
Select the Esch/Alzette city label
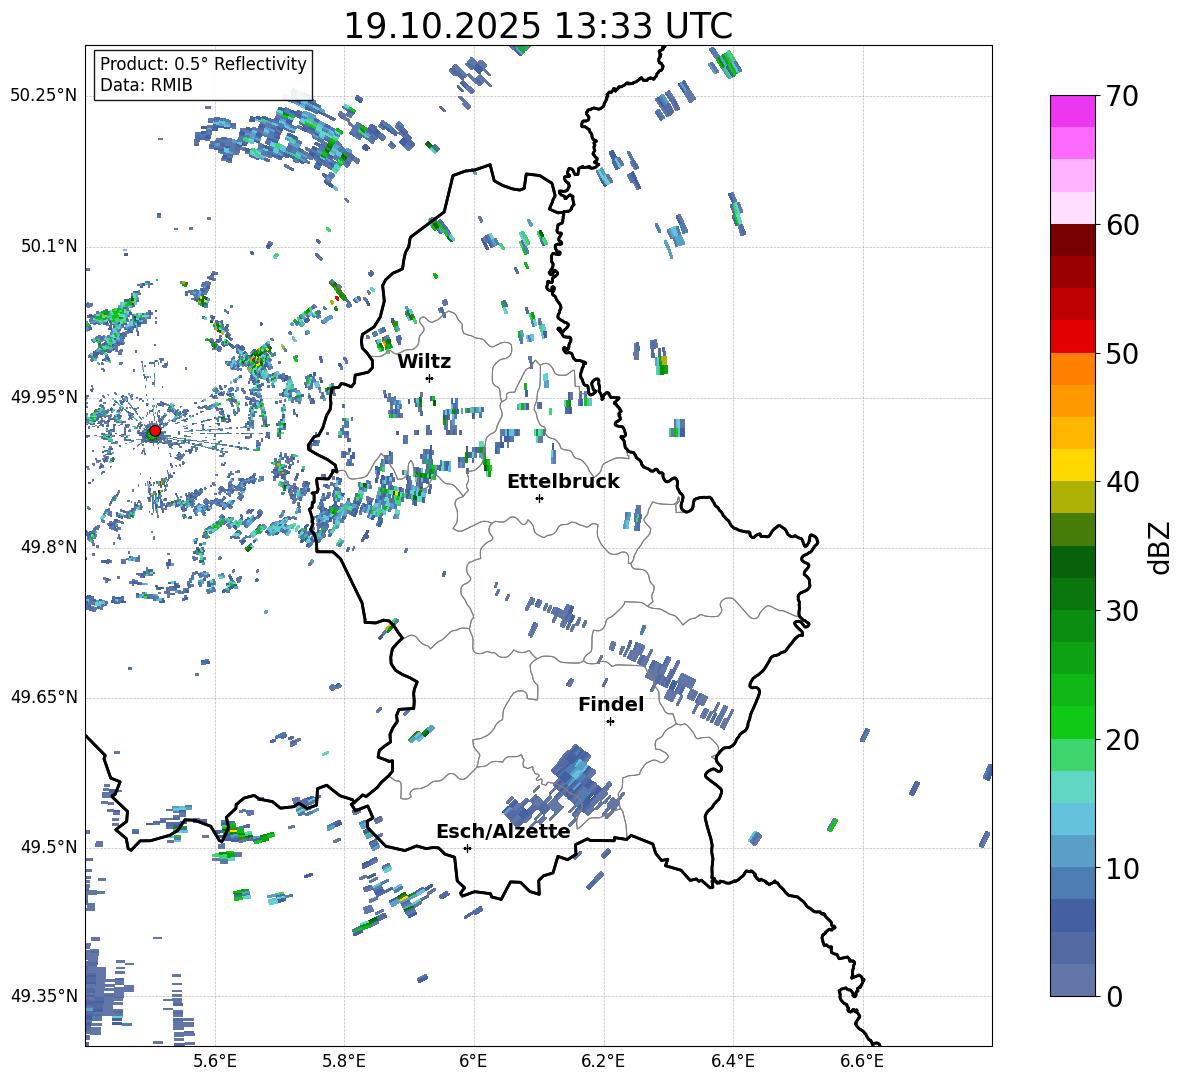(x=503, y=831)
